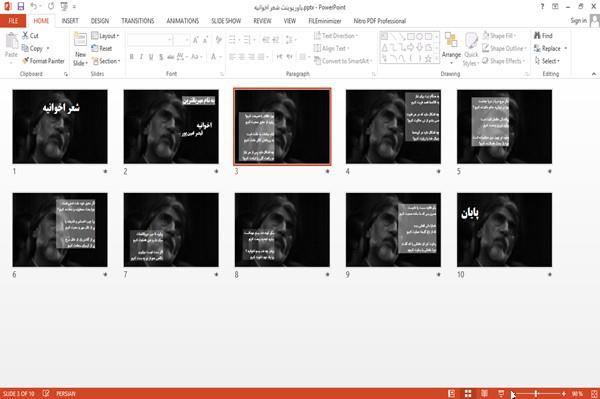Screen dimensions: 600x399
Task: Click the Undo arrow icon
Action: [x=34, y=6]
